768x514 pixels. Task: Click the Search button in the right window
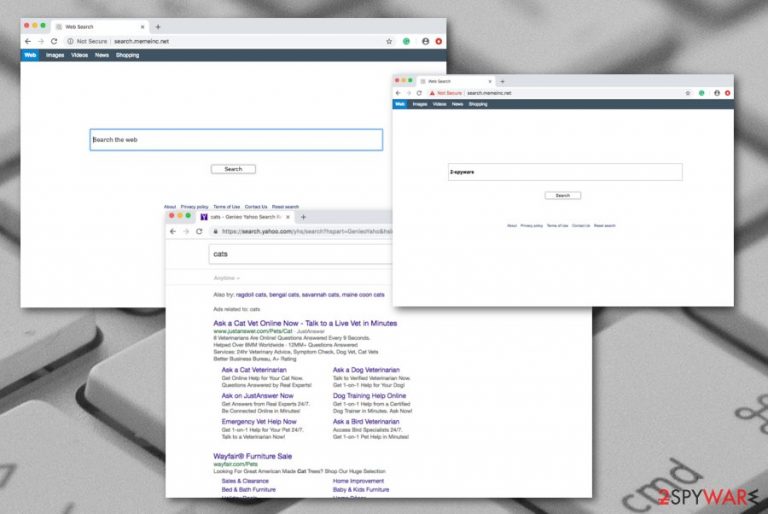pyautogui.click(x=563, y=196)
